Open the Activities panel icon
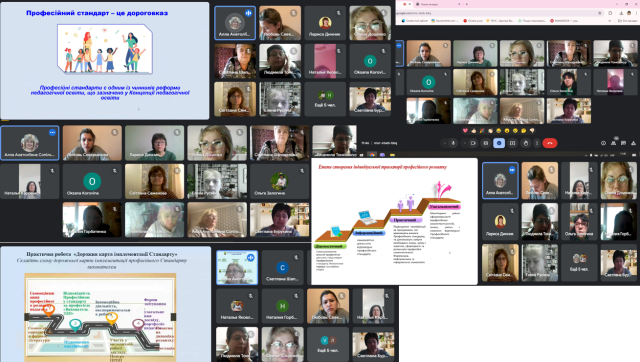640x362 pixels. 633,143
